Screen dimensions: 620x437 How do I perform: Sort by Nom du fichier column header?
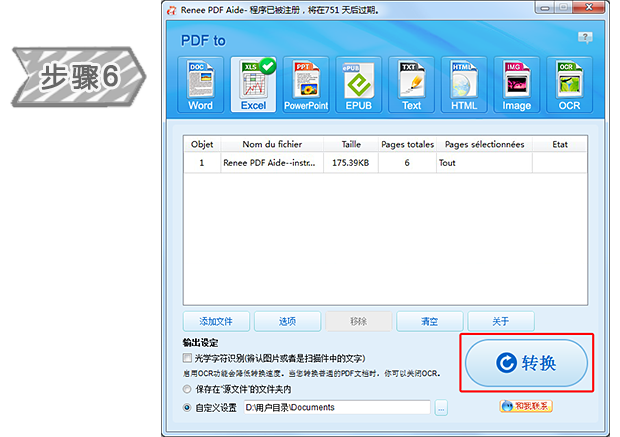coord(272,144)
